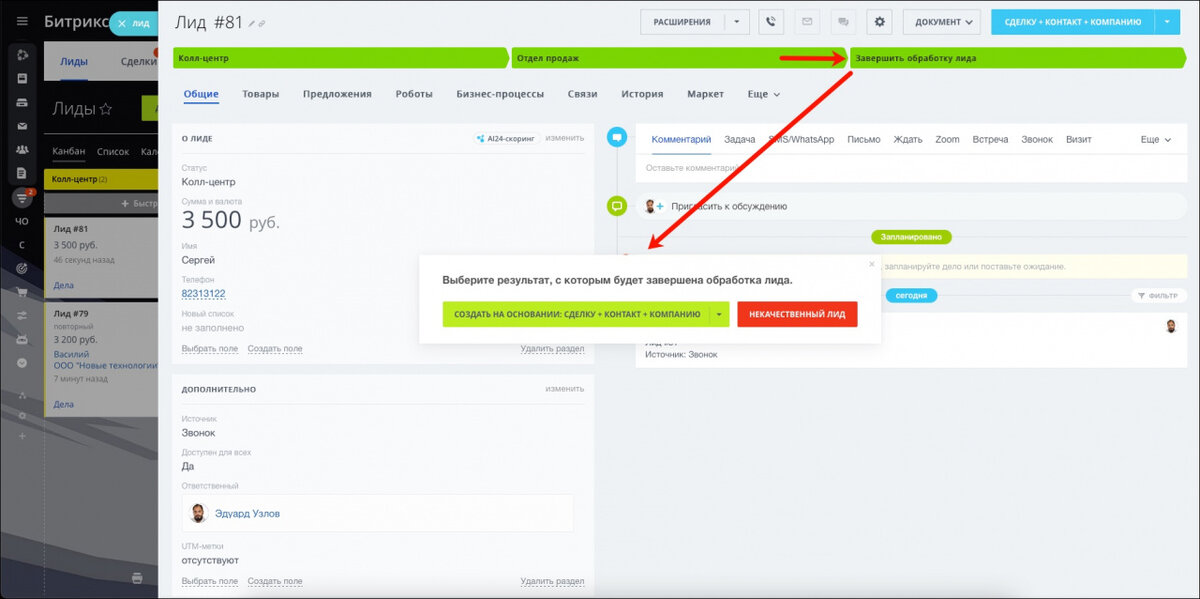Select Письмо timeline tab
1200x599 pixels.
(864, 139)
